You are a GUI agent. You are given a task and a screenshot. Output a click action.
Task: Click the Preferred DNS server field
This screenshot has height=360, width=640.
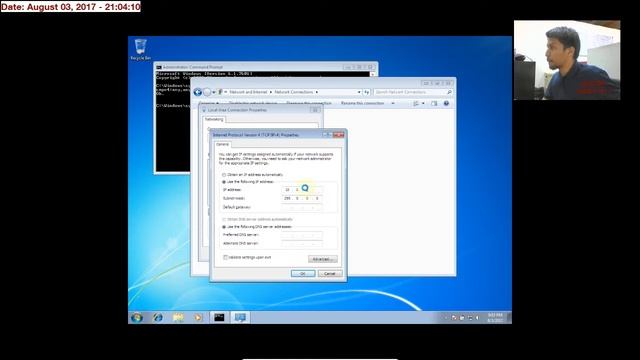[302, 235]
